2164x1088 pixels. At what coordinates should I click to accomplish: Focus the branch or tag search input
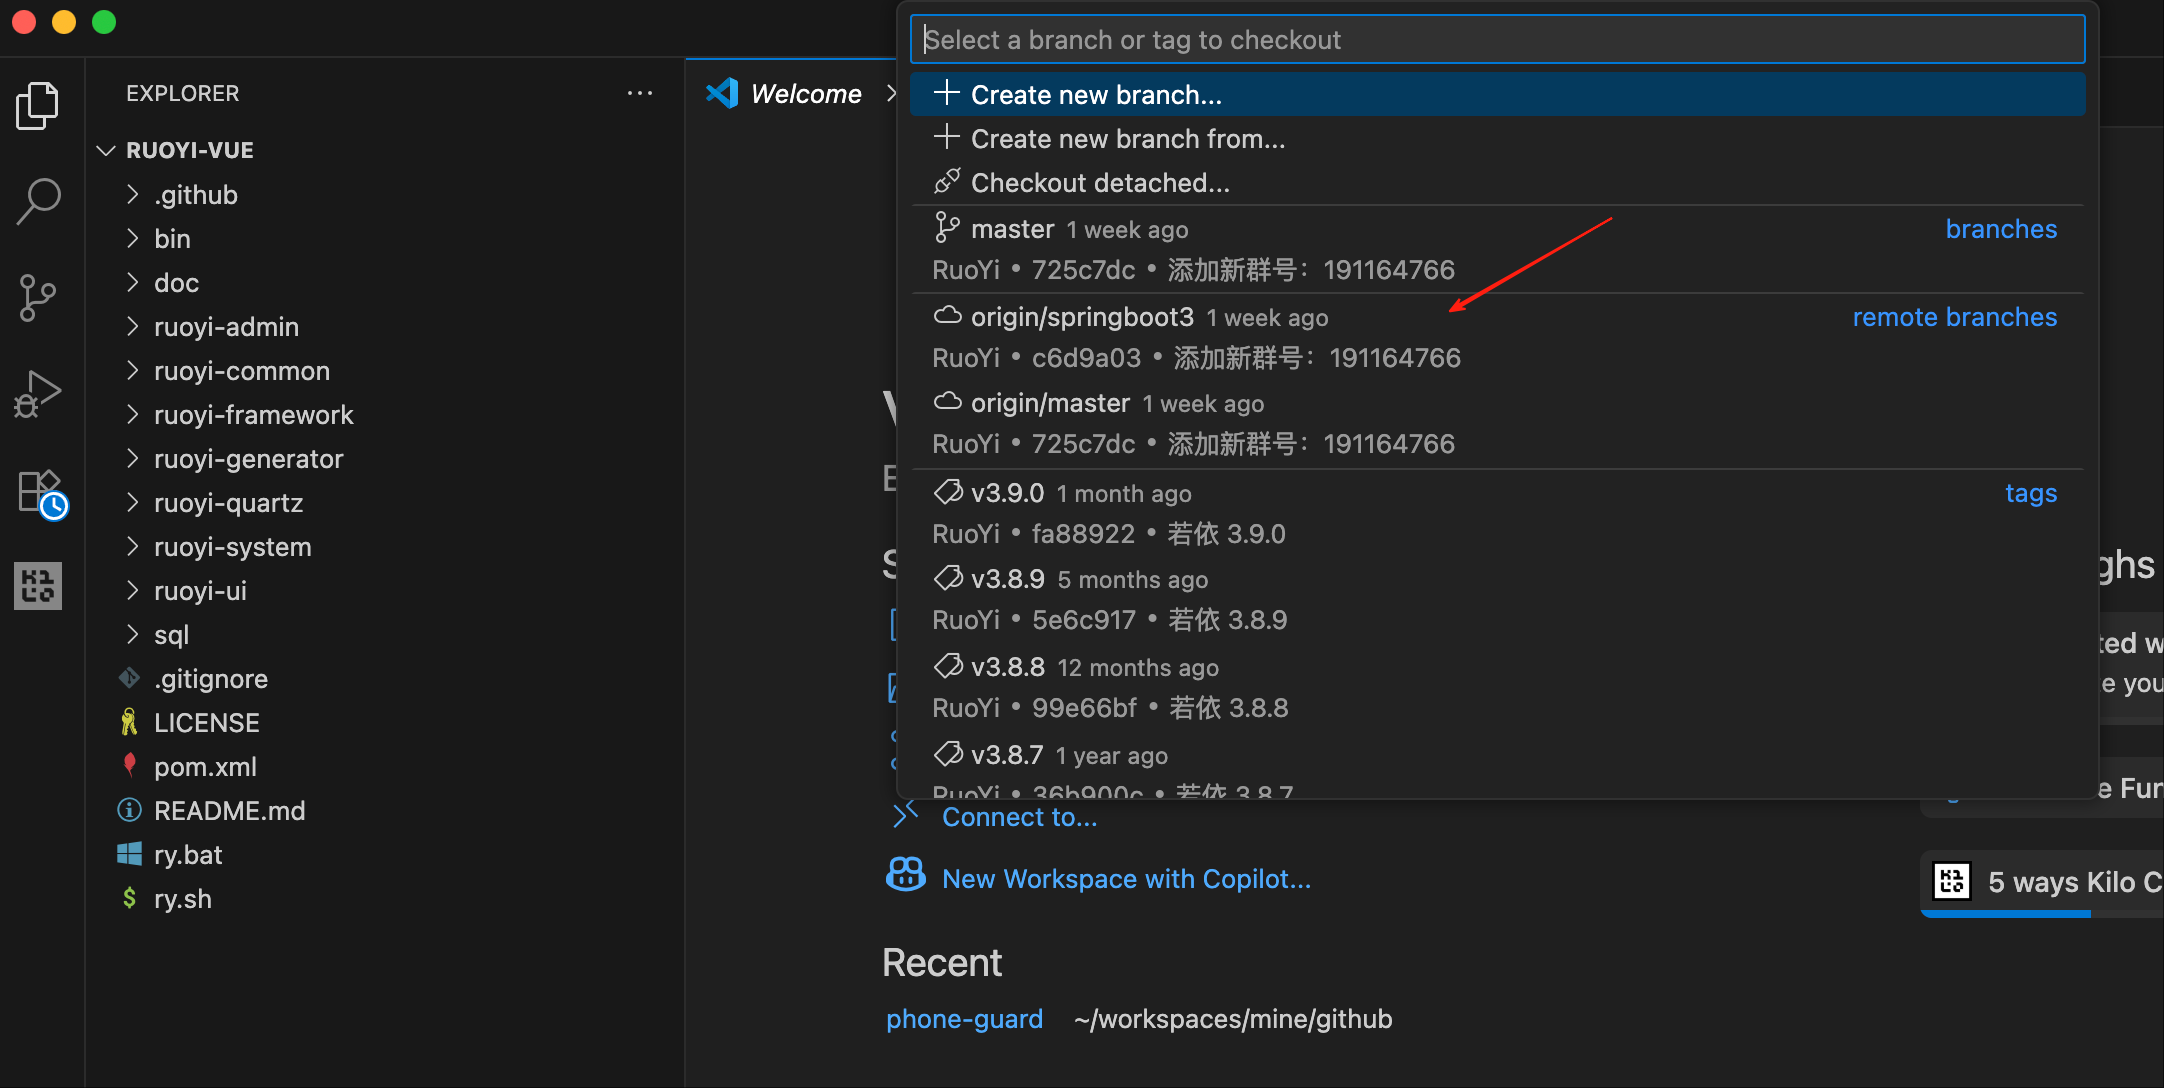pyautogui.click(x=1497, y=40)
